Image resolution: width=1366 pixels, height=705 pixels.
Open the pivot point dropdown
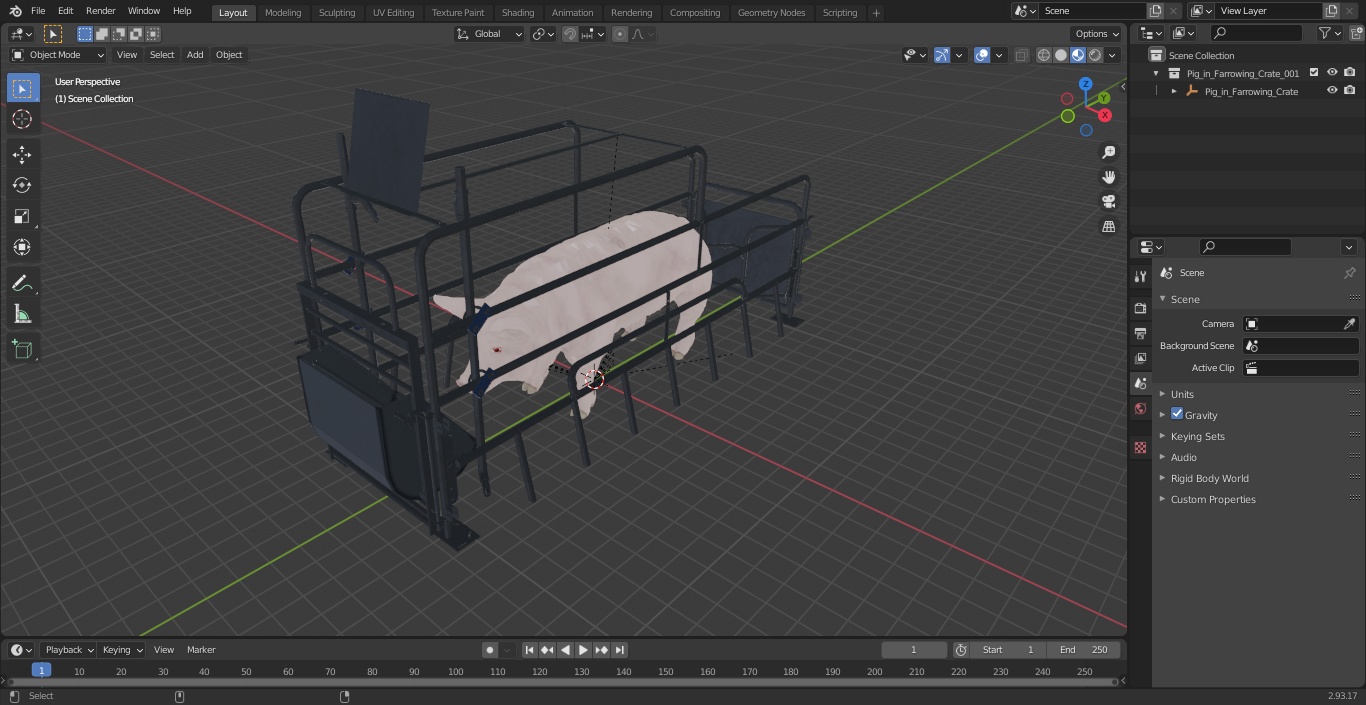click(543, 34)
